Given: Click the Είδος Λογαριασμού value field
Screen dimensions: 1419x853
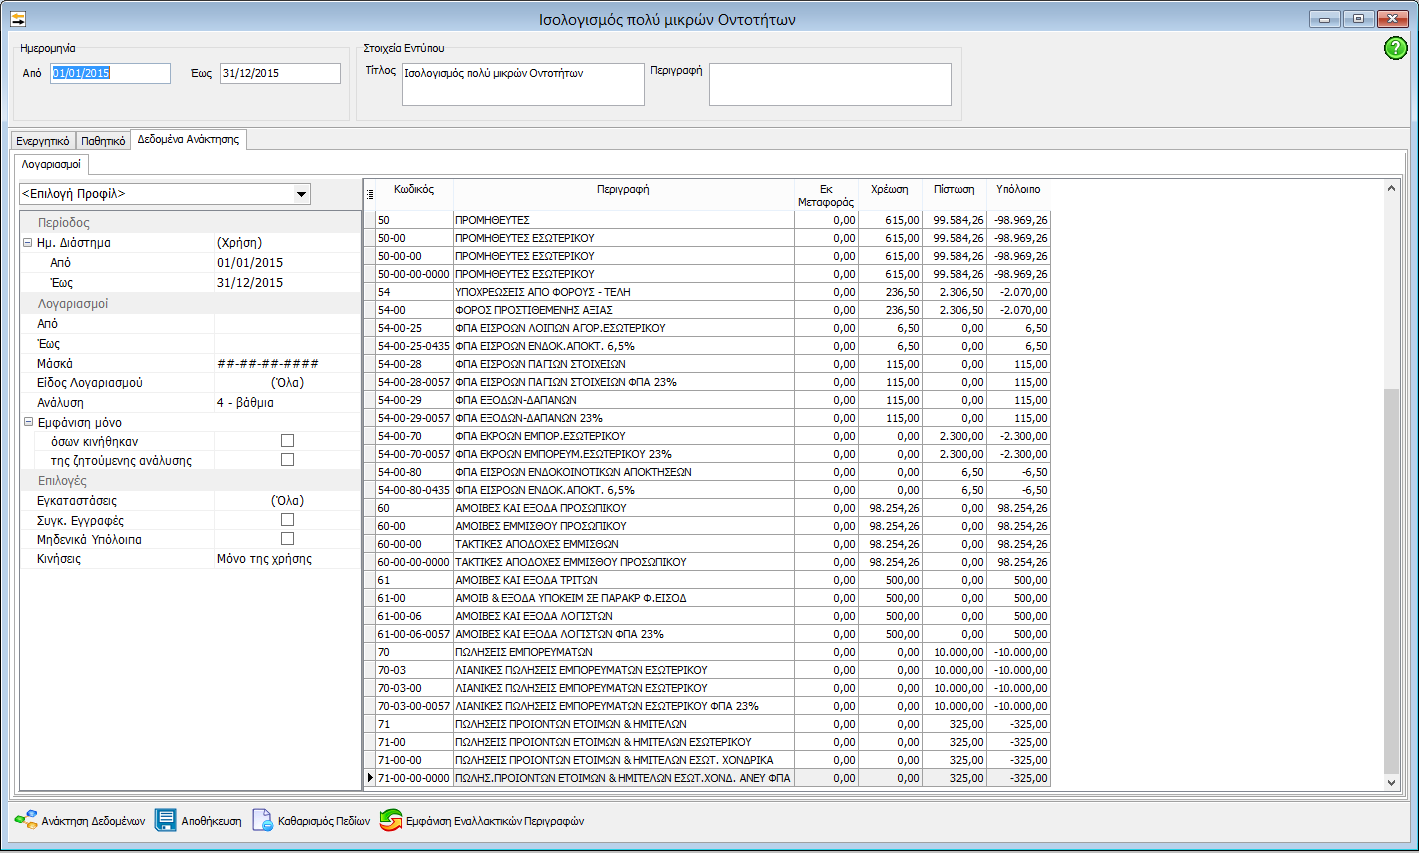Looking at the screenshot, I should tap(287, 383).
